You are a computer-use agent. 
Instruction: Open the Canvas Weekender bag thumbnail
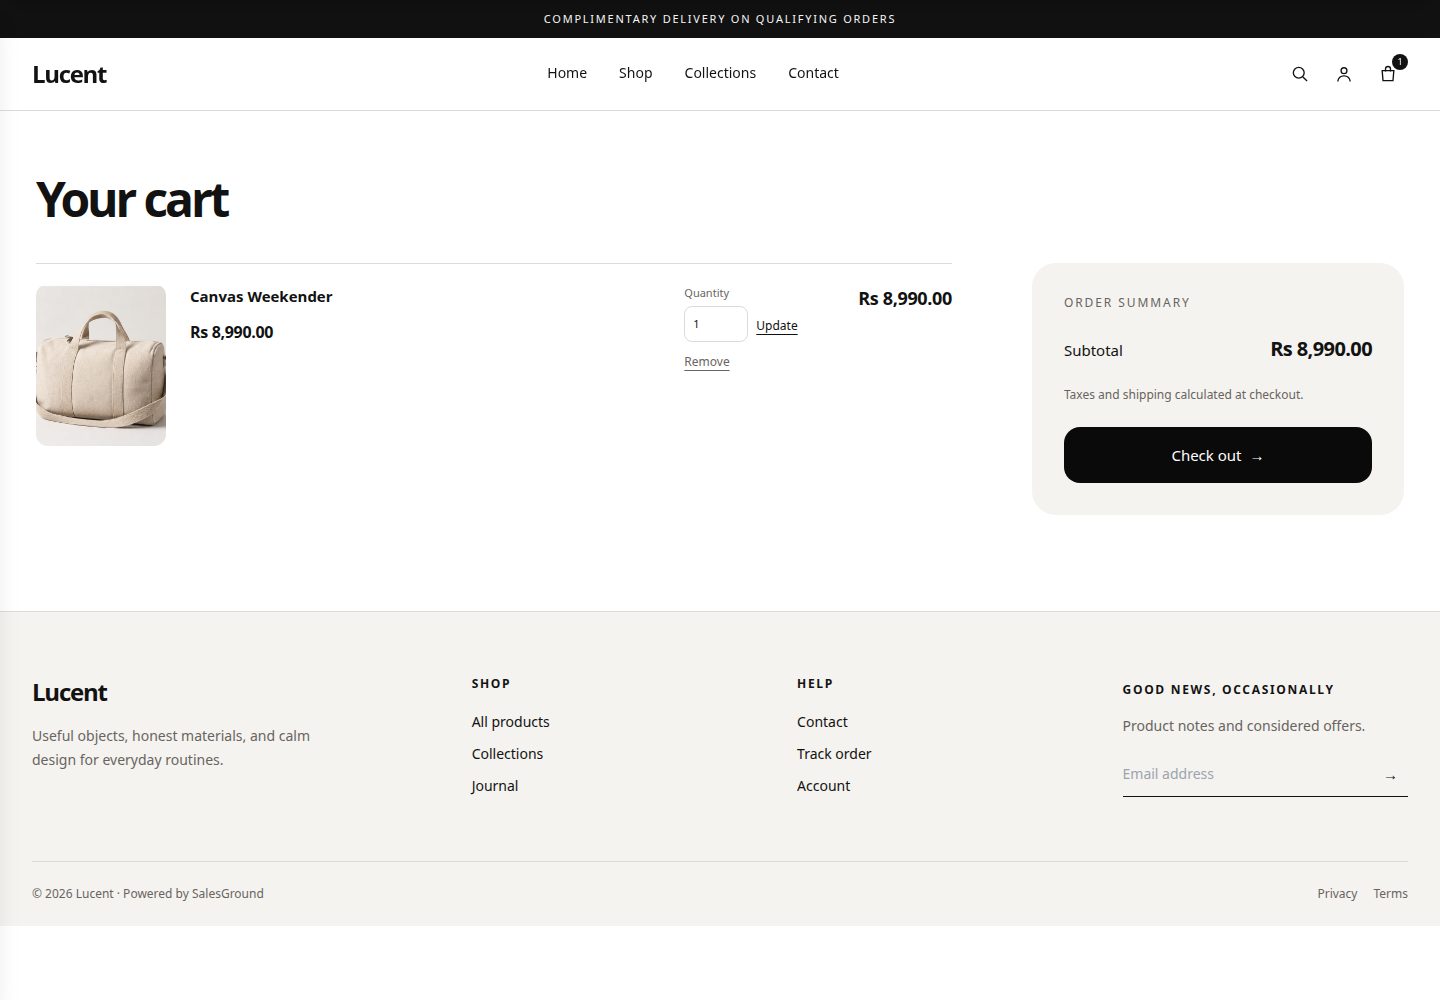point(101,366)
